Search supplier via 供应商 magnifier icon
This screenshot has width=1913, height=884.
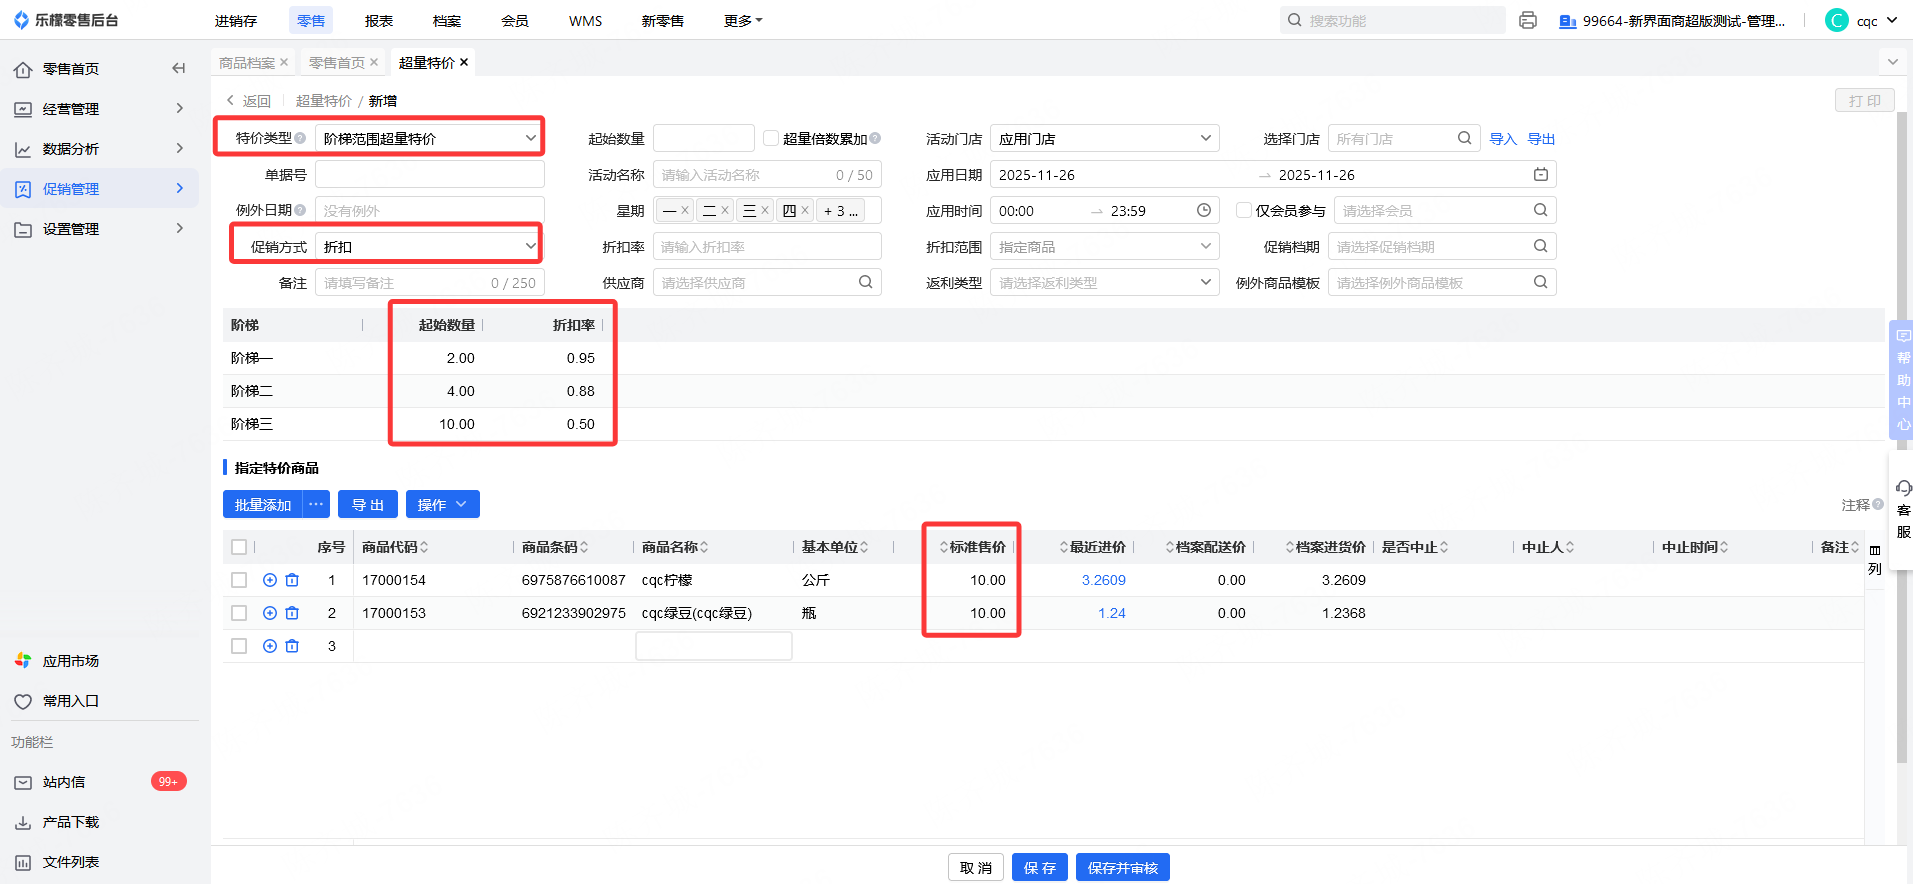865,282
